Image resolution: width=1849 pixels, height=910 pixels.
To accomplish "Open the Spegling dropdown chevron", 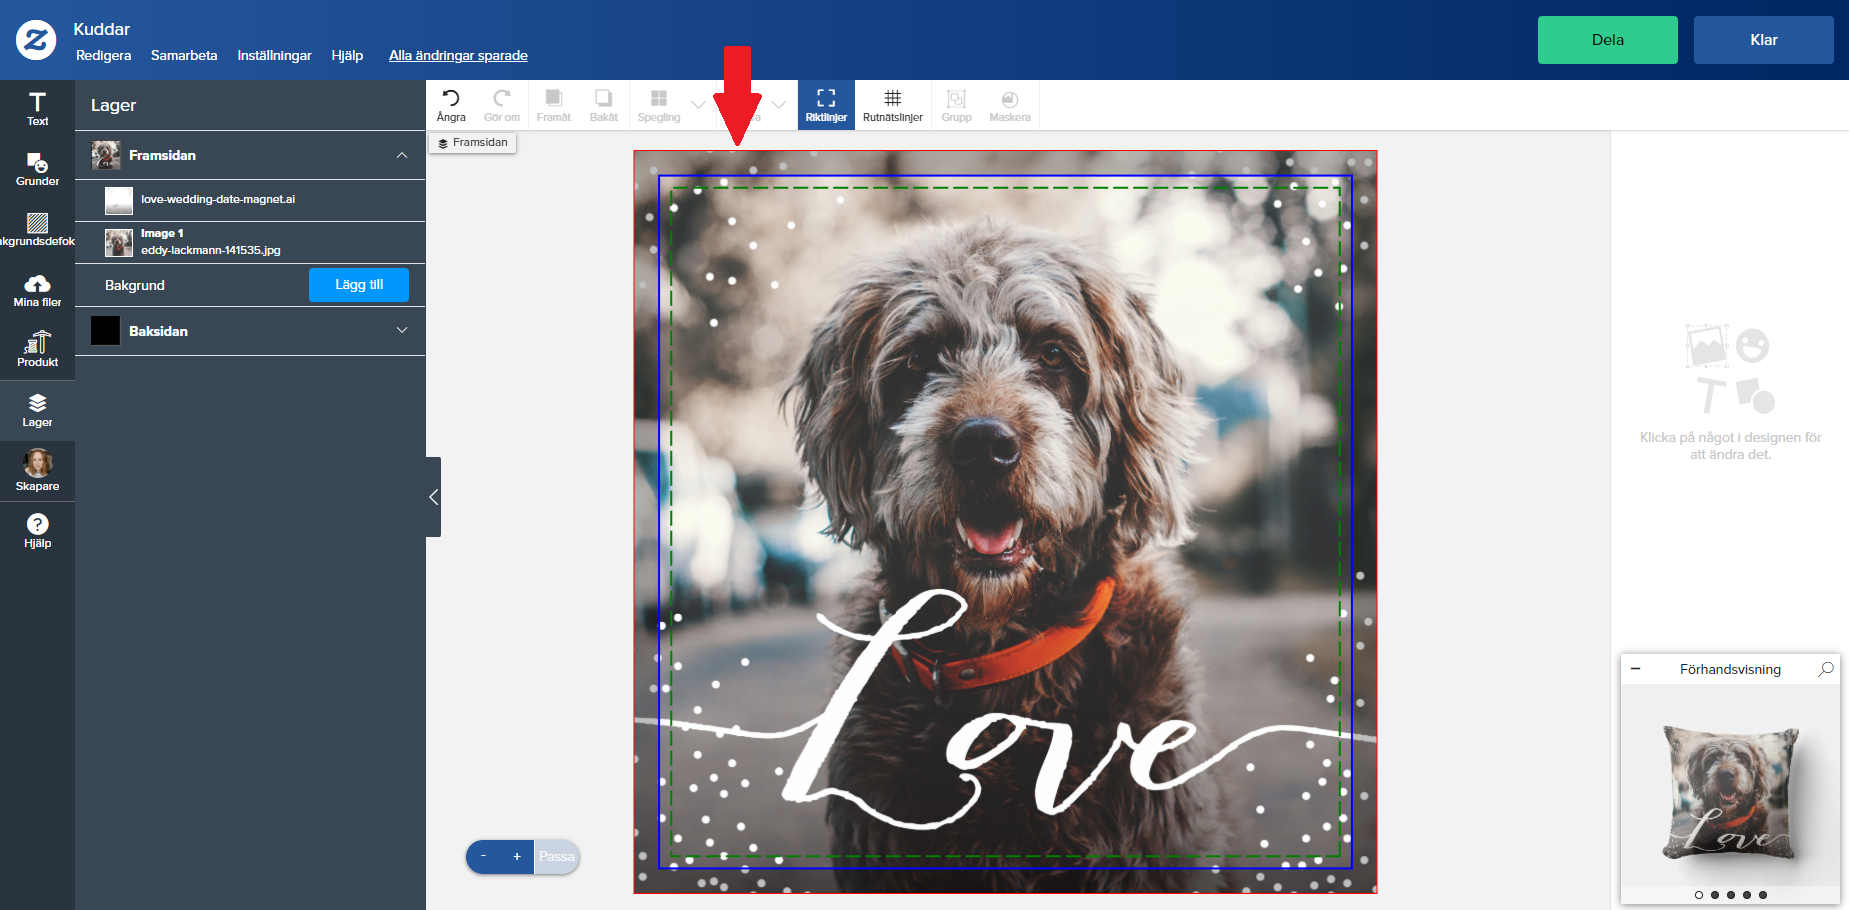I will point(698,104).
